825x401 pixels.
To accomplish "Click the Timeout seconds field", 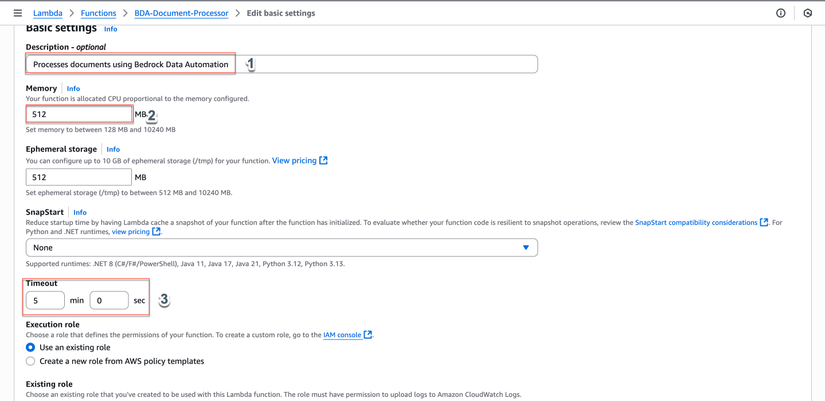I will (x=109, y=300).
